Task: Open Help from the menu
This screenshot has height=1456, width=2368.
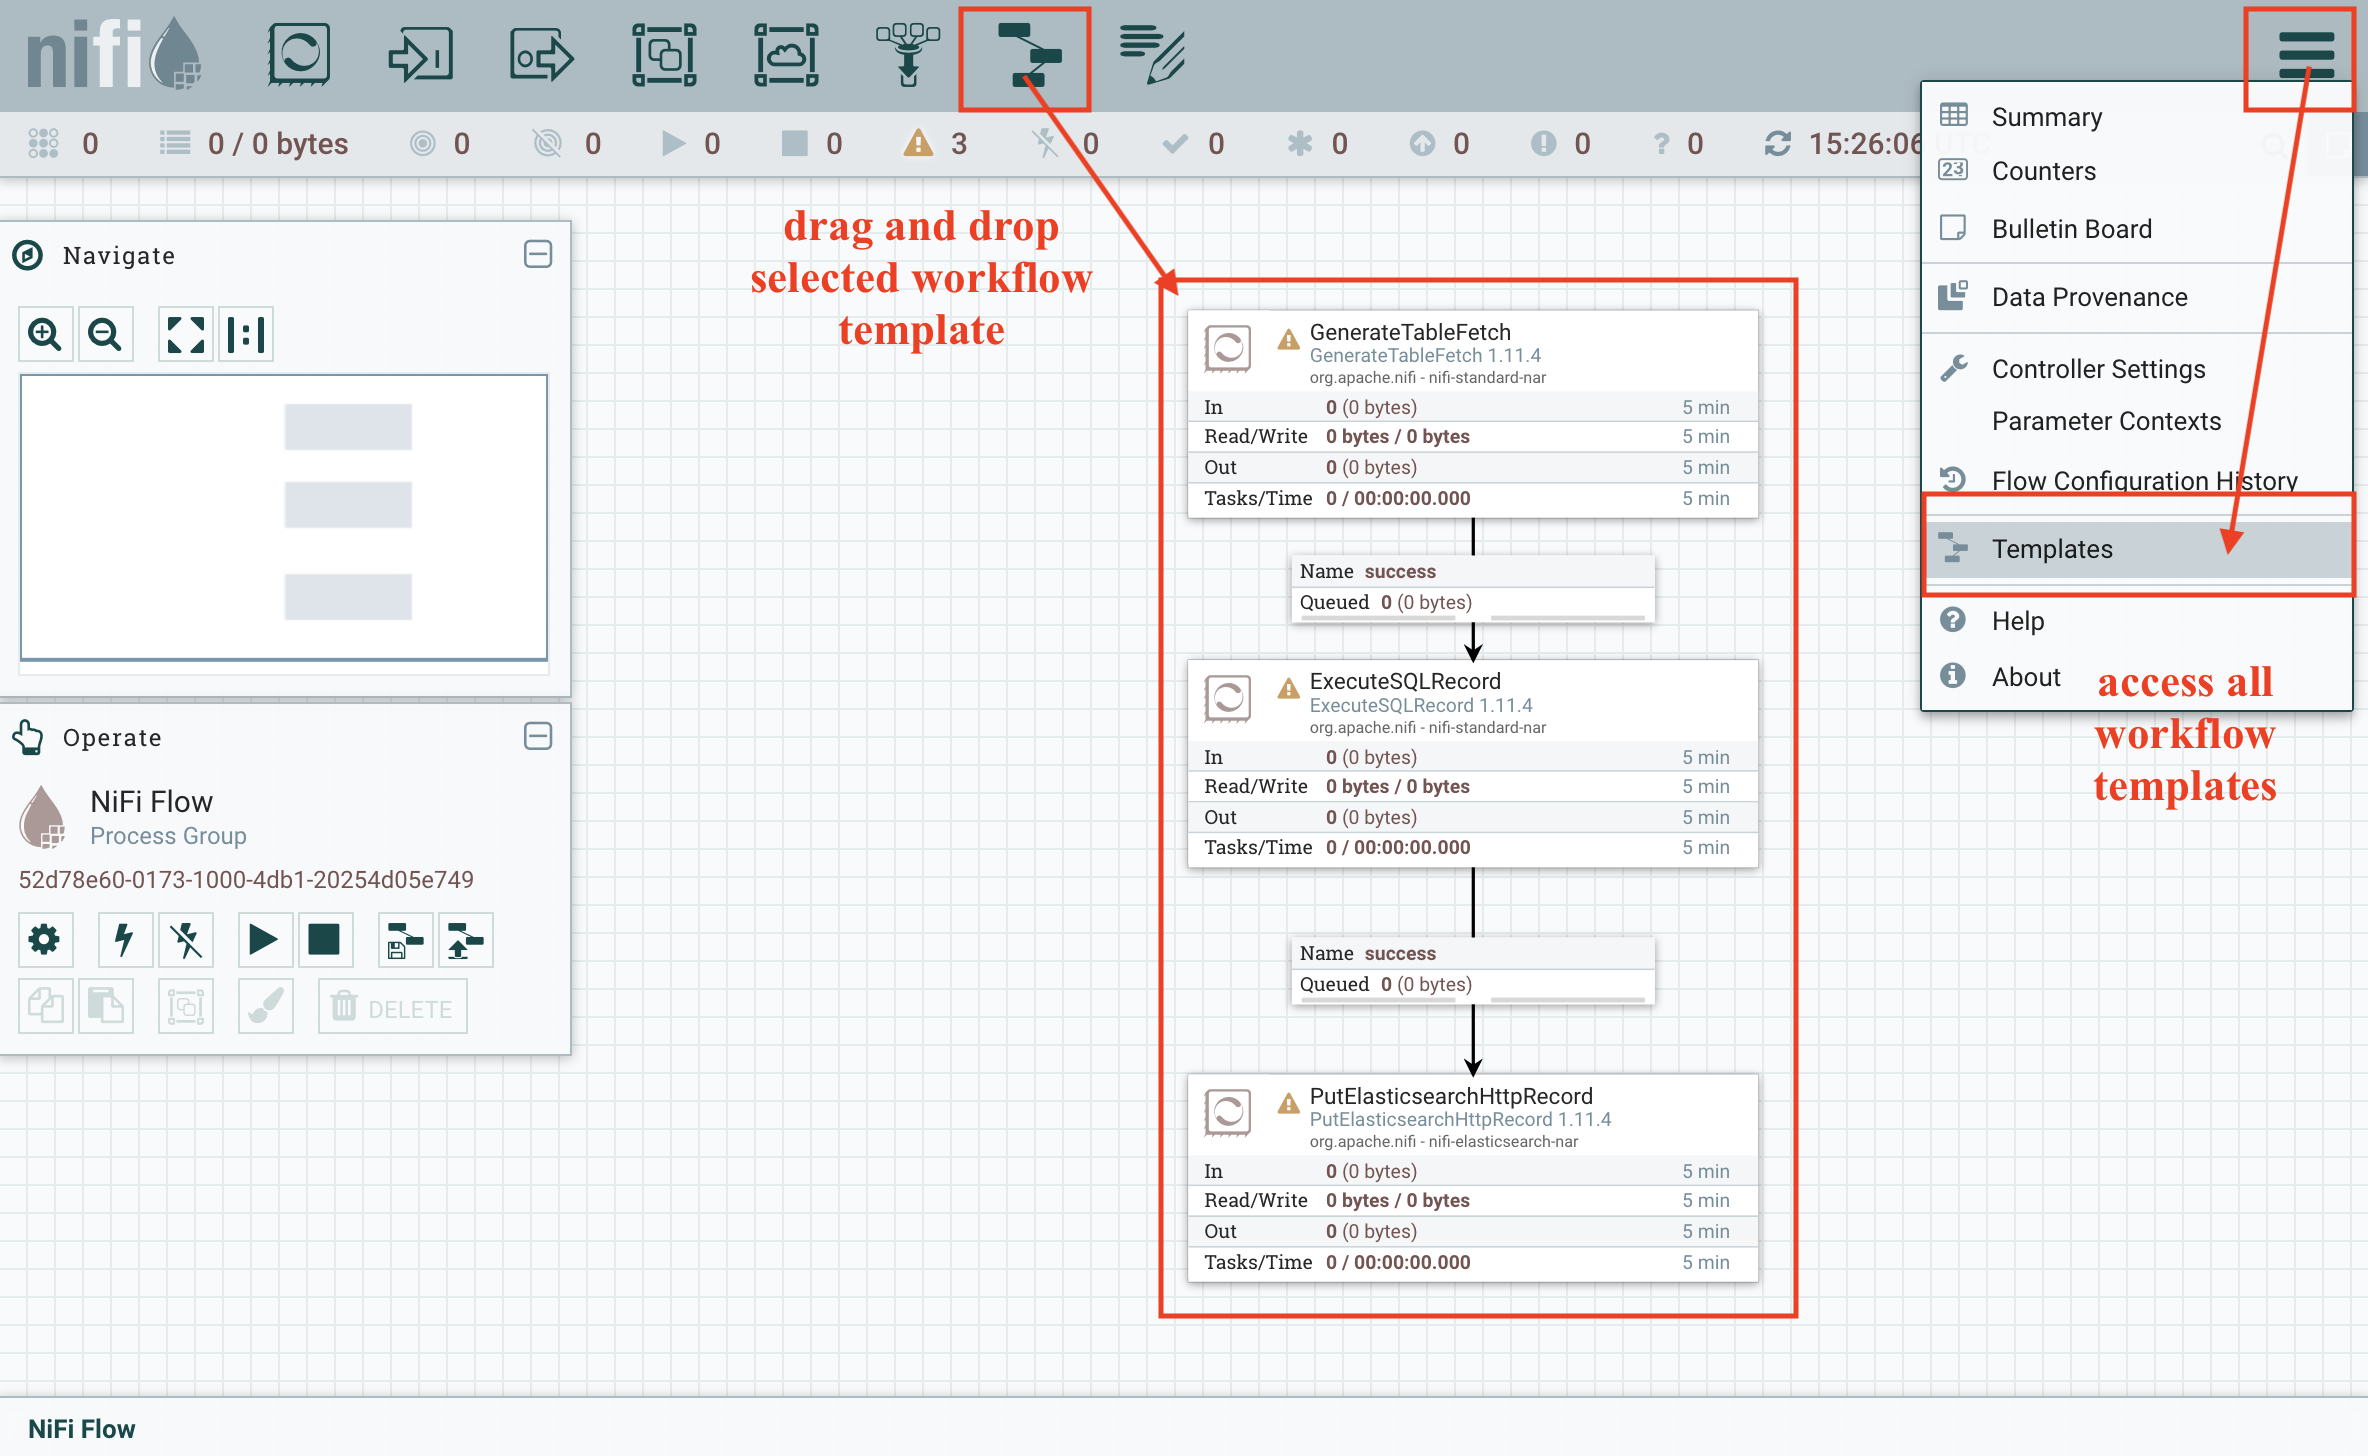Action: (x=2136, y=621)
